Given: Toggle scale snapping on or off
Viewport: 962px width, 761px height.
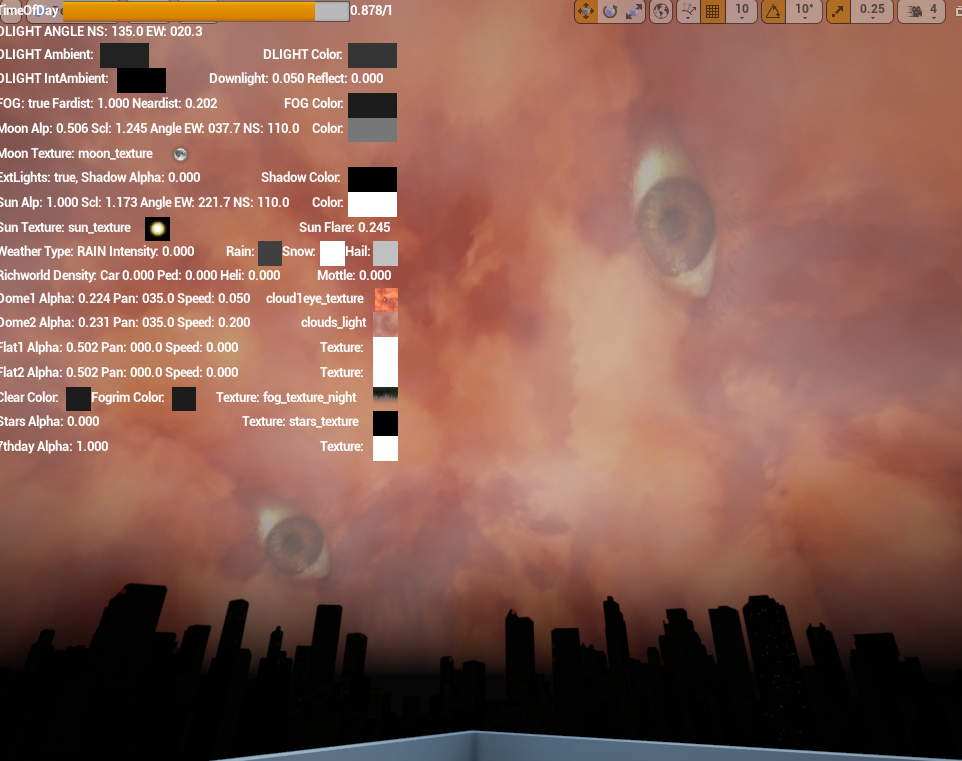Looking at the screenshot, I should click(838, 12).
